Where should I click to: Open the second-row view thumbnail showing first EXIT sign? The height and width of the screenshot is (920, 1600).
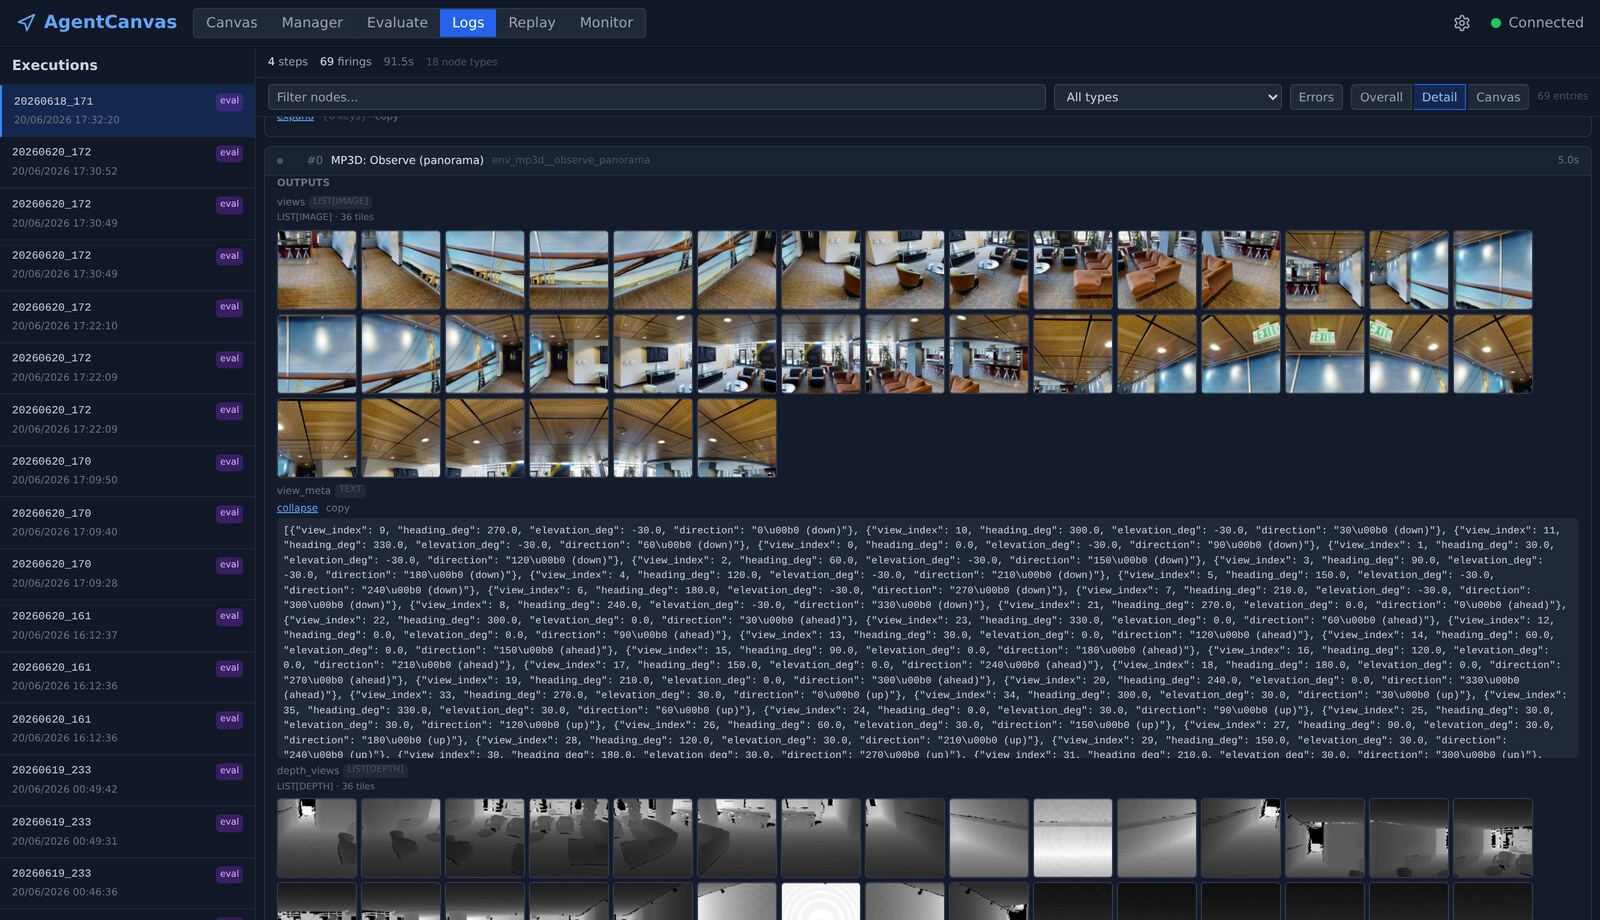[x=1241, y=354]
